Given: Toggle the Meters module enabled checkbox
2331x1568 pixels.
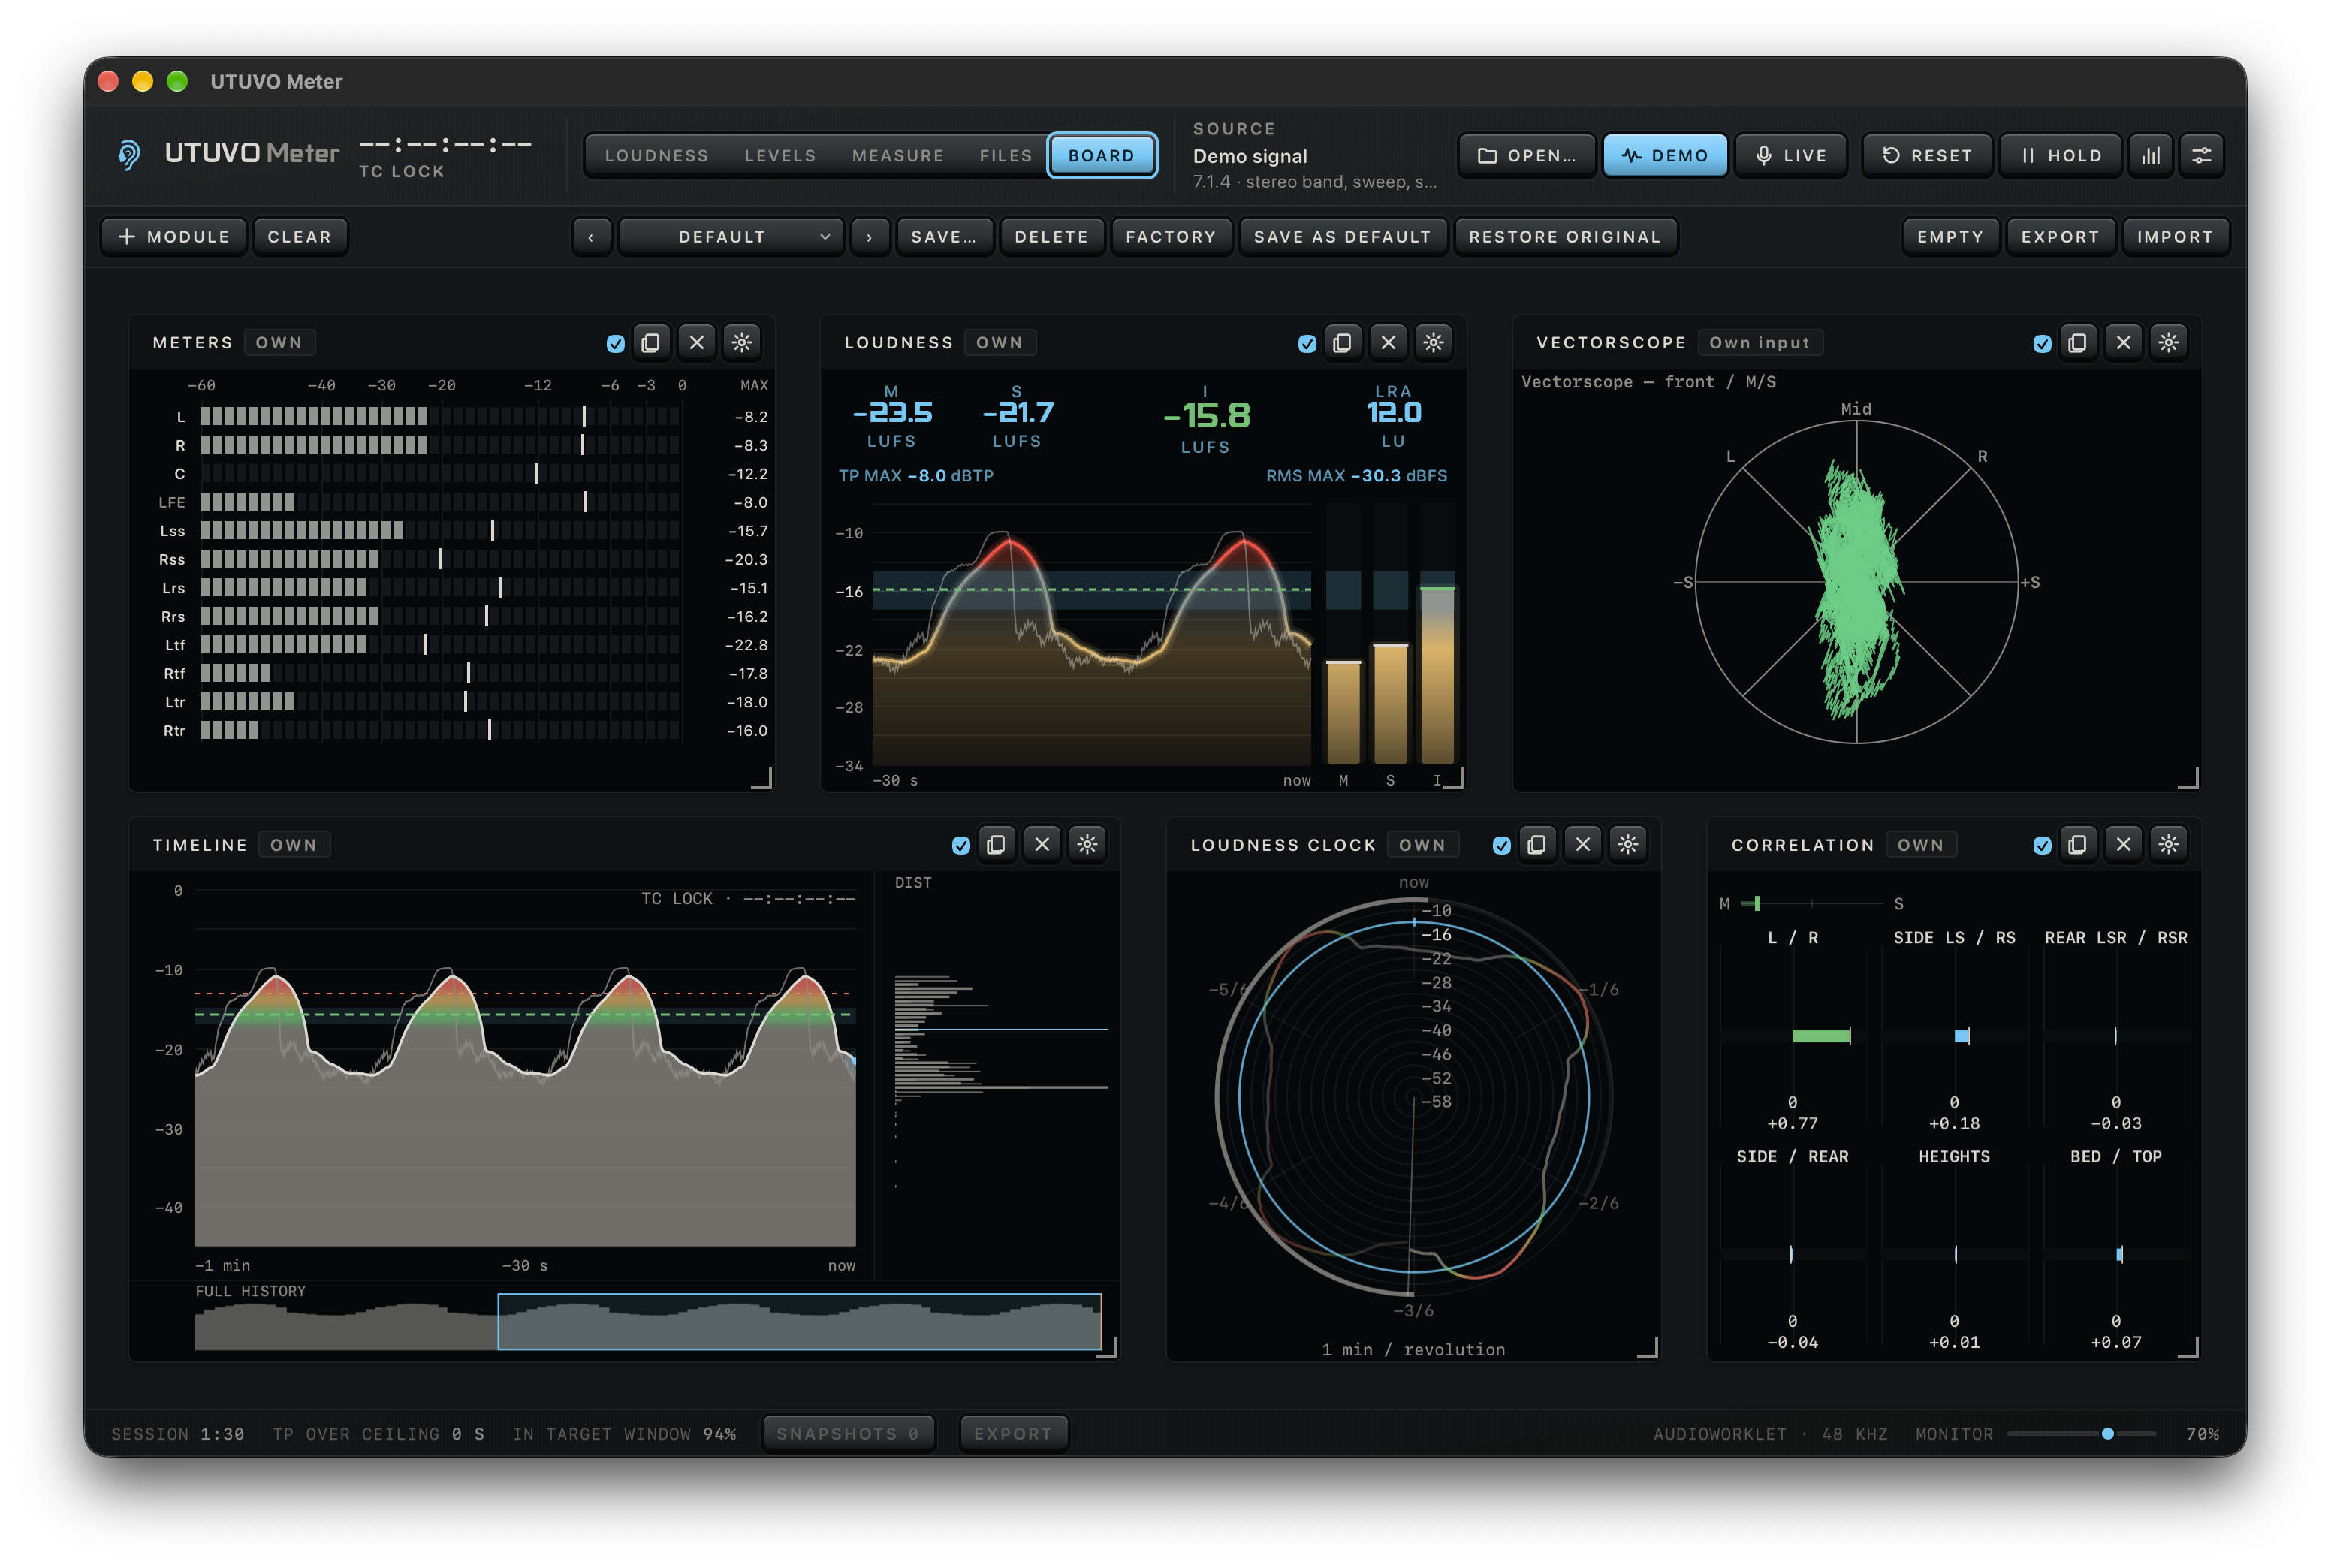Looking at the screenshot, I should coord(616,344).
